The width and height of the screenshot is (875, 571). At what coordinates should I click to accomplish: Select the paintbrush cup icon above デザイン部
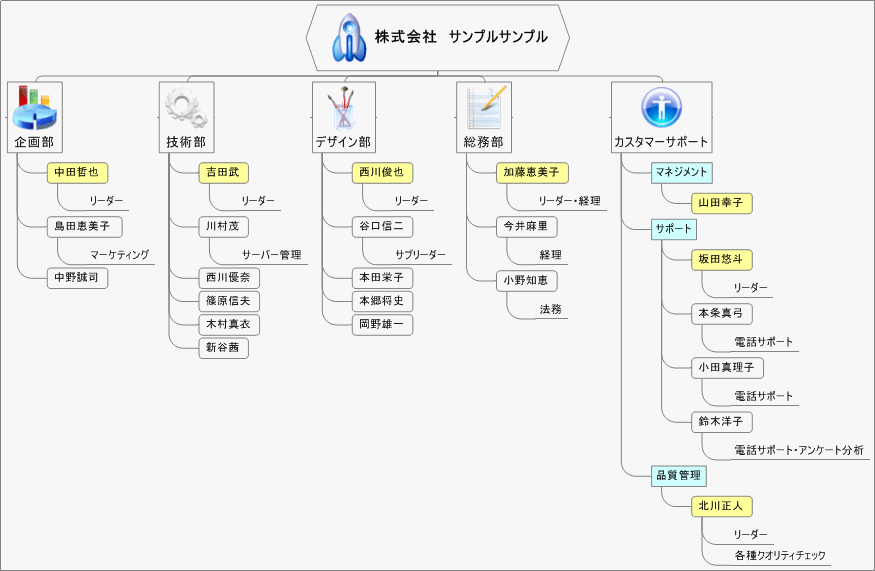(342, 107)
